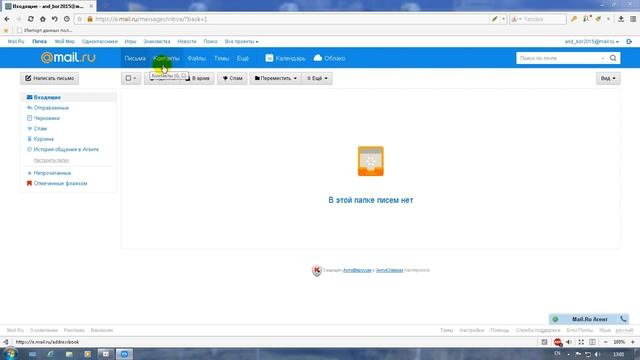Image resolution: width=640 pixels, height=360 pixels.
Task: Click the phone icon in Mail.Ru Агент bar
Action: point(623,319)
